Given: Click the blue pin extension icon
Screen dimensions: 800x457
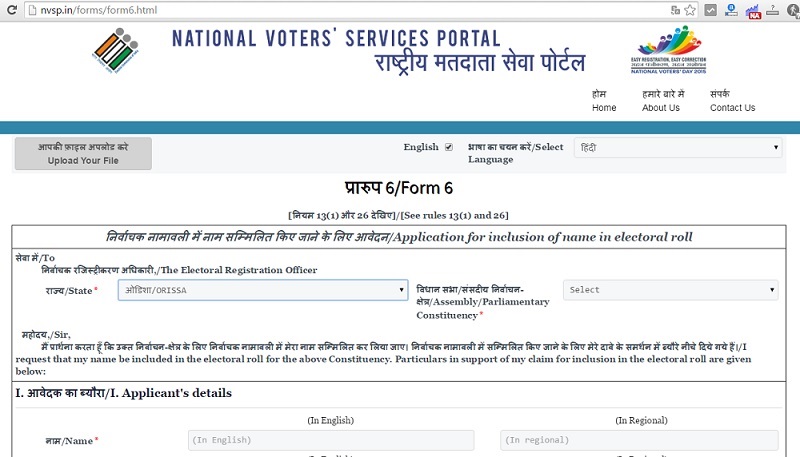Looking at the screenshot, I should pyautogui.click(x=731, y=10).
